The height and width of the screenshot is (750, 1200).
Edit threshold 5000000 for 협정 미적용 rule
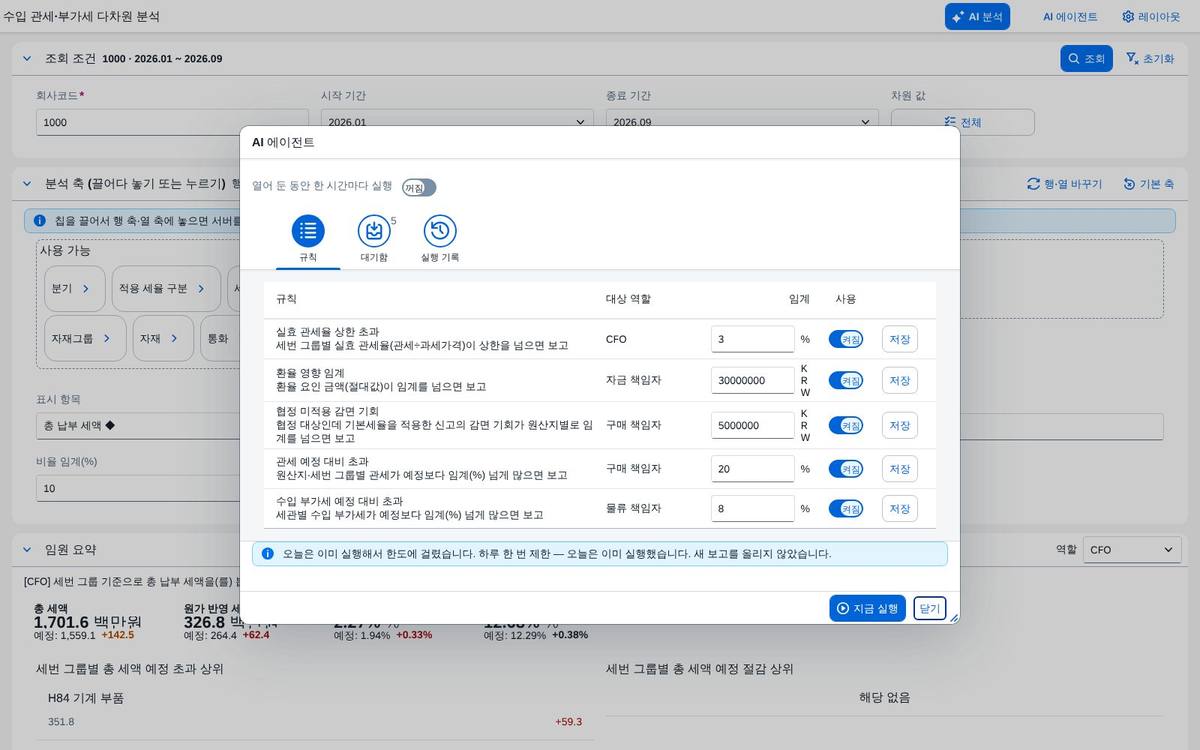(753, 425)
